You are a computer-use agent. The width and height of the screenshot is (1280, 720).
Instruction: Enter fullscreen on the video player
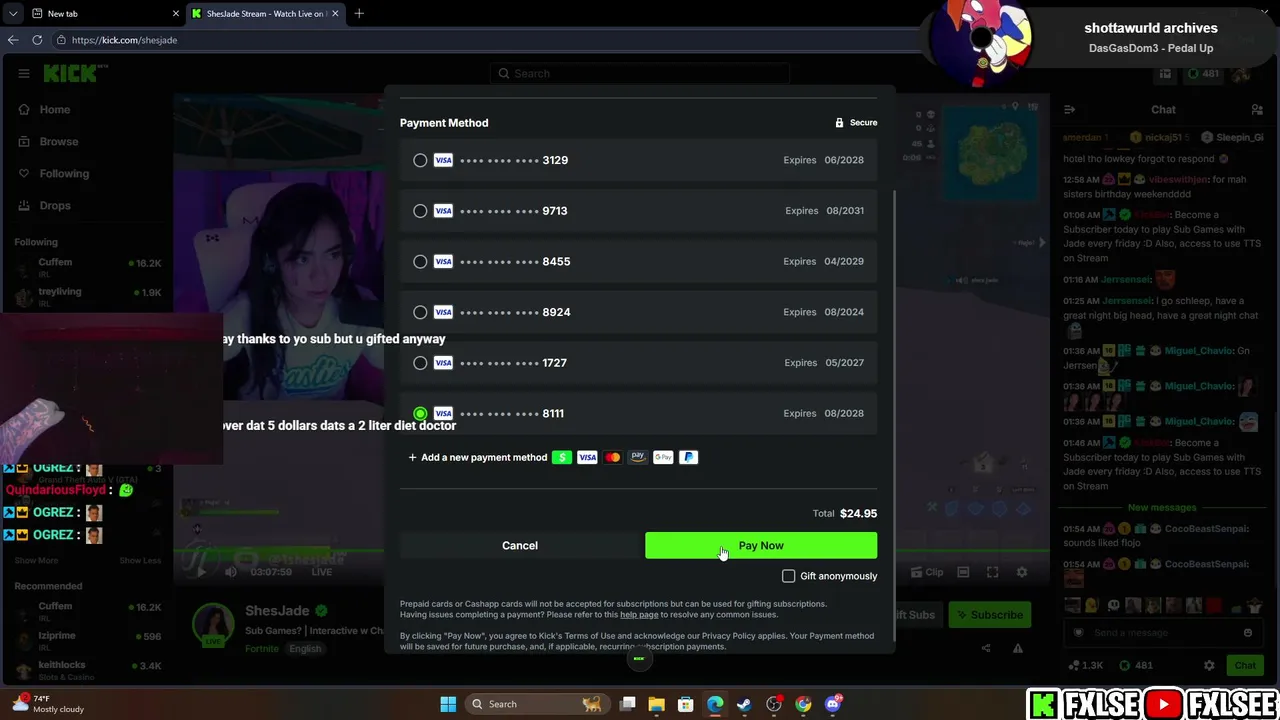[x=992, y=572]
